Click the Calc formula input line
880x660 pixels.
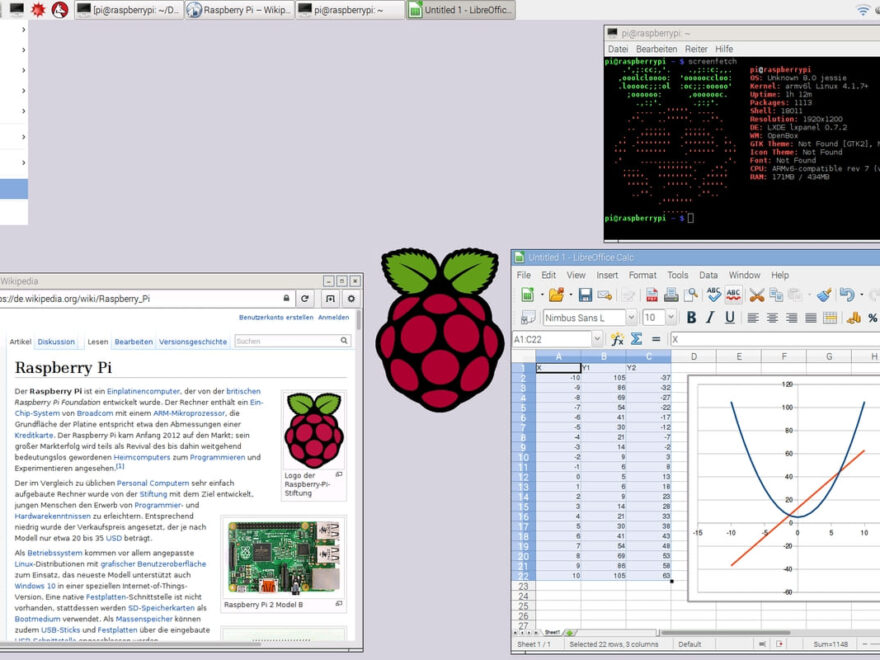[774, 339]
